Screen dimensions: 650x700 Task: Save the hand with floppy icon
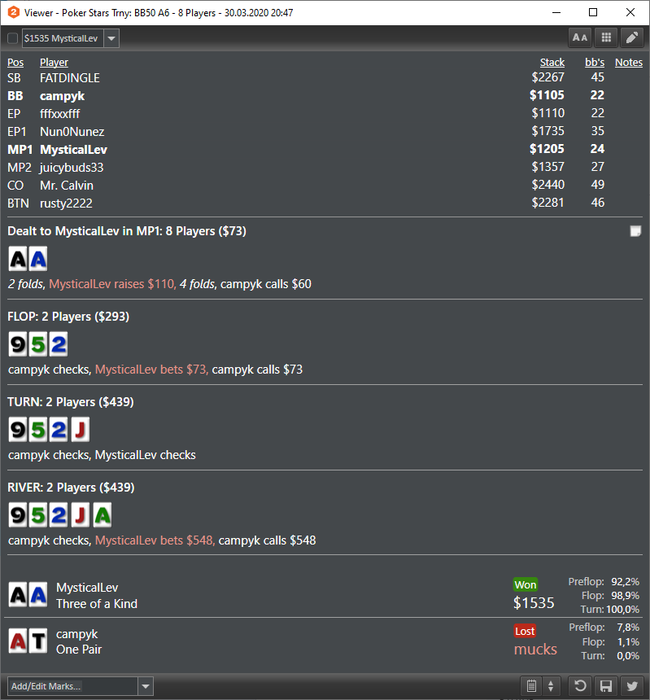point(606,686)
